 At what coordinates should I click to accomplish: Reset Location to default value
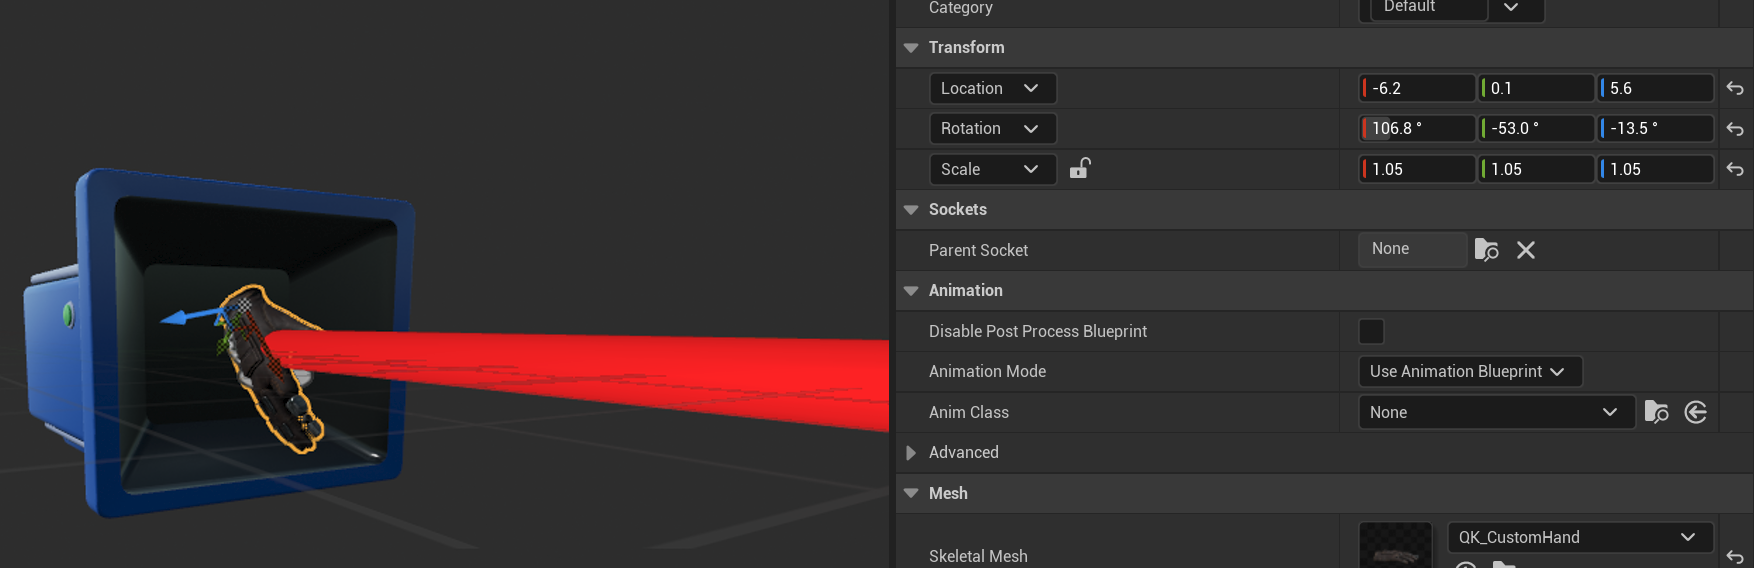tap(1735, 89)
